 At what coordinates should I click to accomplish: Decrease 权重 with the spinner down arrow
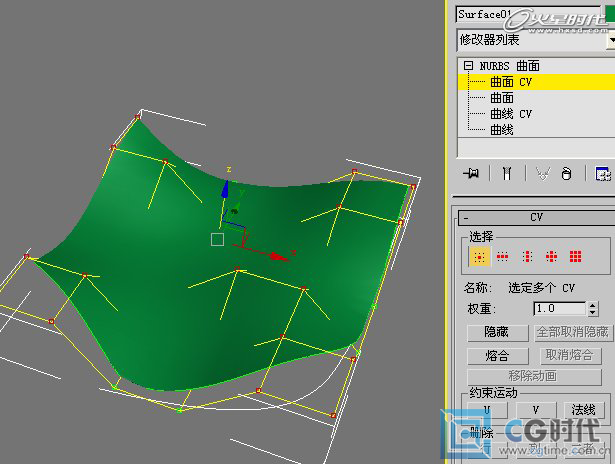point(593,313)
